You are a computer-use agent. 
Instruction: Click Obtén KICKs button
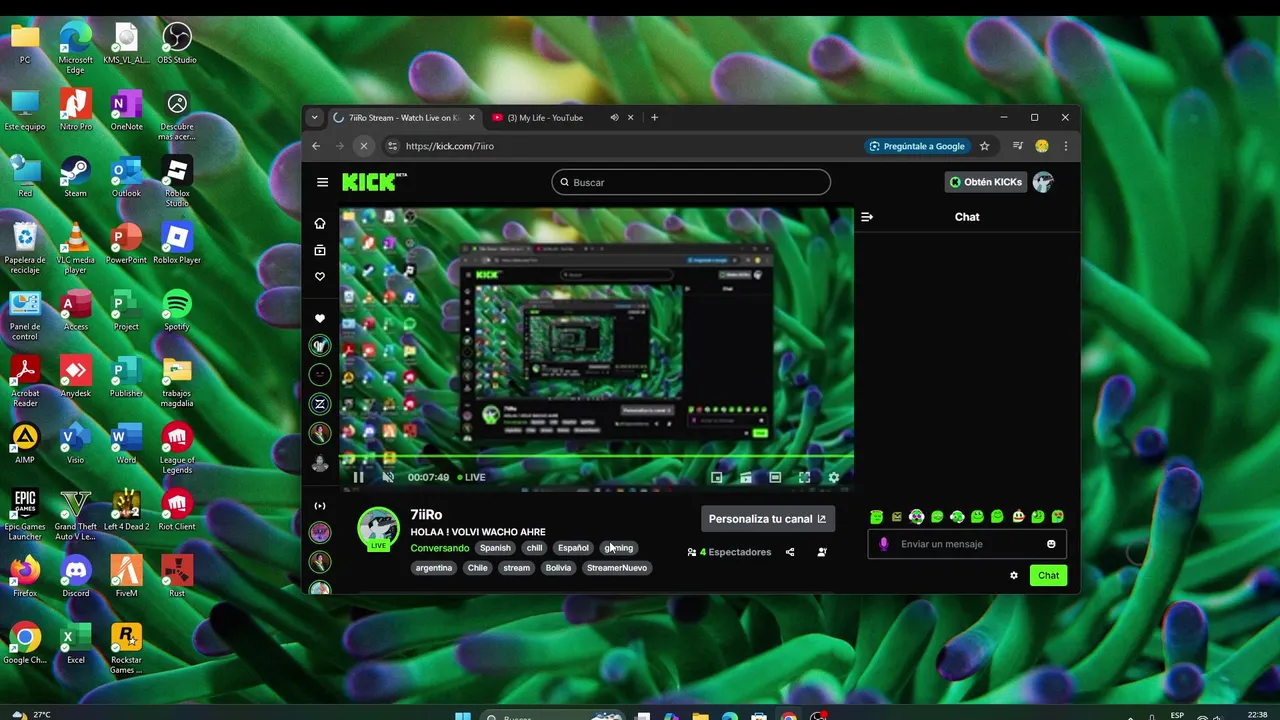pos(986,182)
